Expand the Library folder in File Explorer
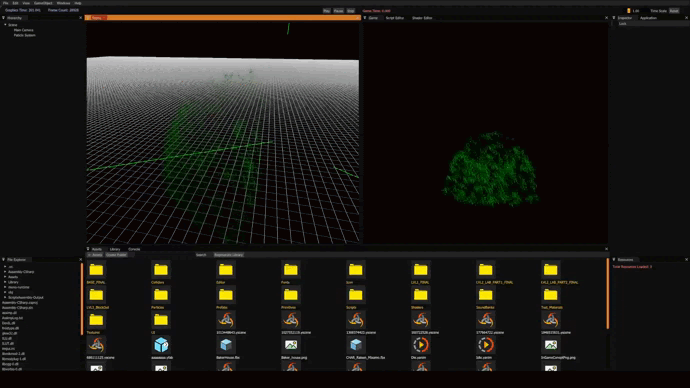 click(5, 282)
